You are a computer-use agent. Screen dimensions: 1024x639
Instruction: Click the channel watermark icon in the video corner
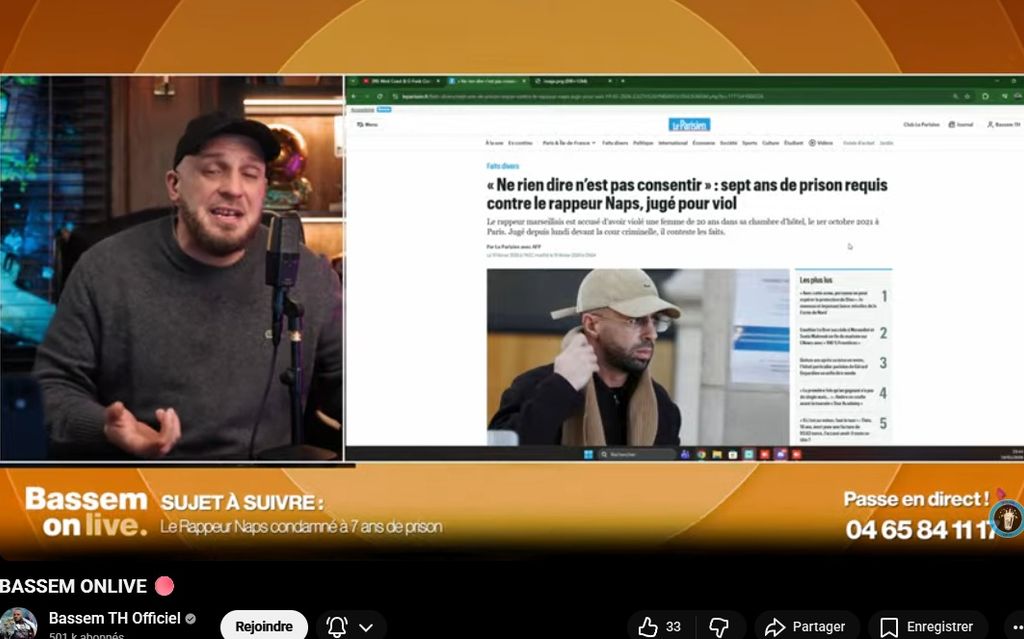click(1007, 519)
